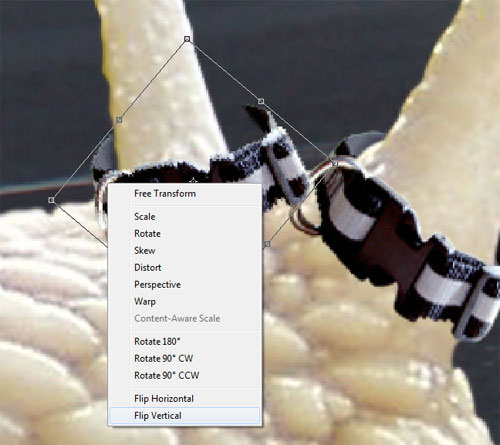Click the leftmost transform corner handle

(x=51, y=200)
